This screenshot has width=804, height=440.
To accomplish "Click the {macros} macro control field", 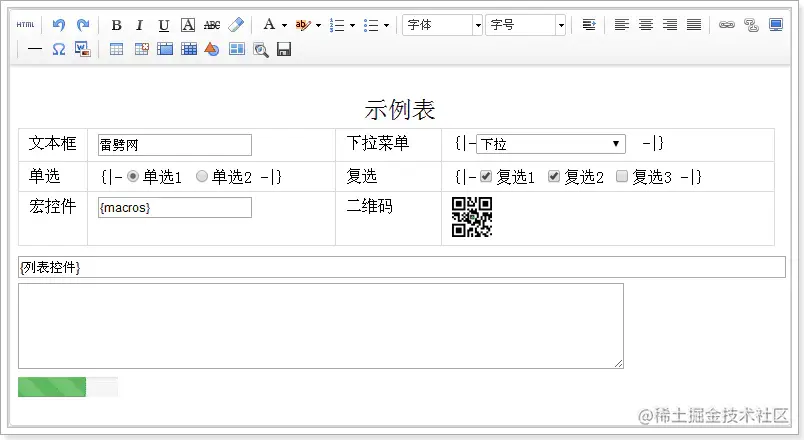I will pos(175,208).
